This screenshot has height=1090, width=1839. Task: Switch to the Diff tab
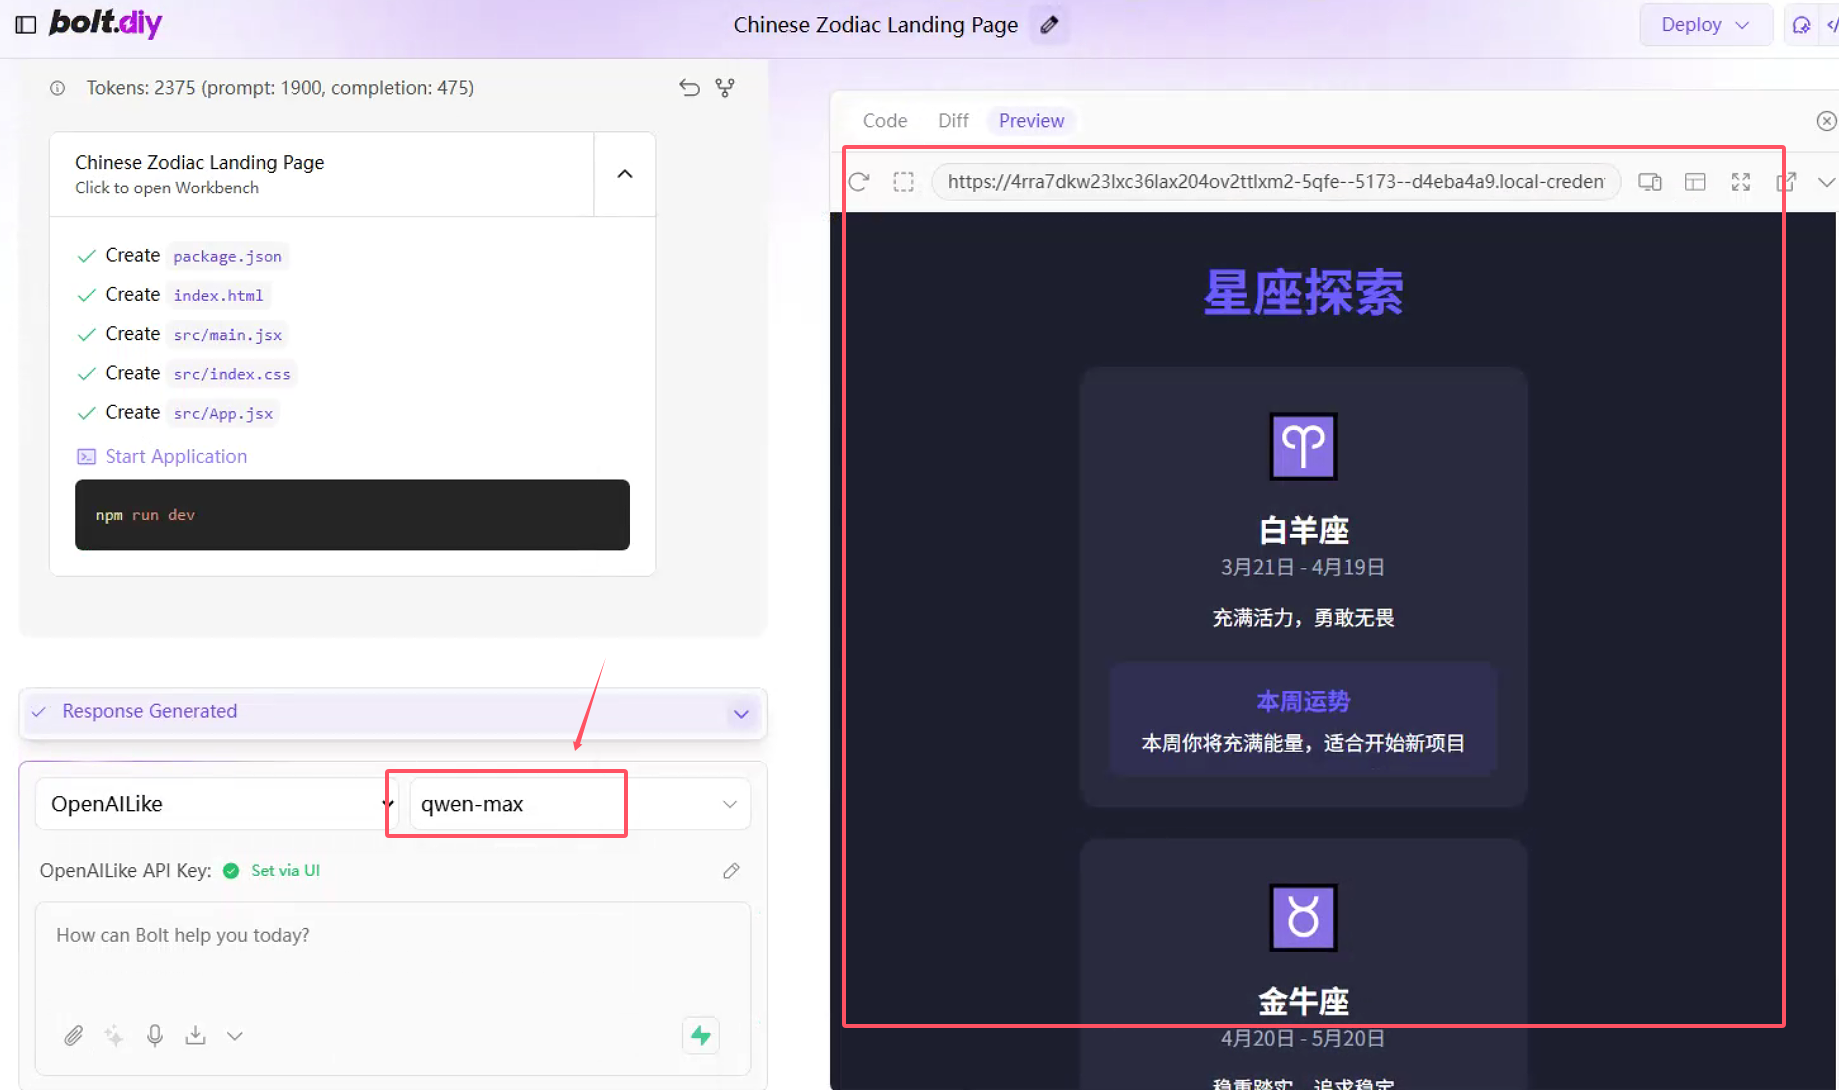tap(953, 121)
